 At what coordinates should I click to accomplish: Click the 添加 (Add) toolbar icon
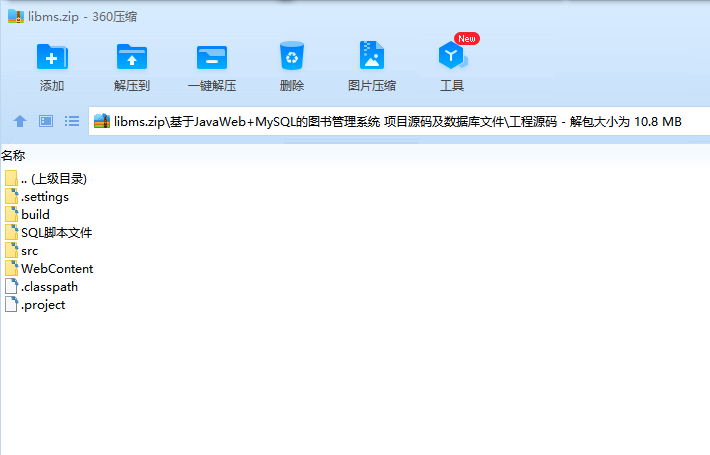tap(52, 57)
